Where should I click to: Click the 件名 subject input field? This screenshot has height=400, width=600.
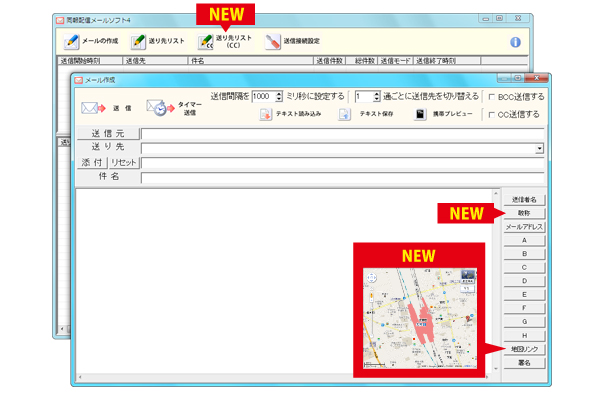tap(340, 178)
